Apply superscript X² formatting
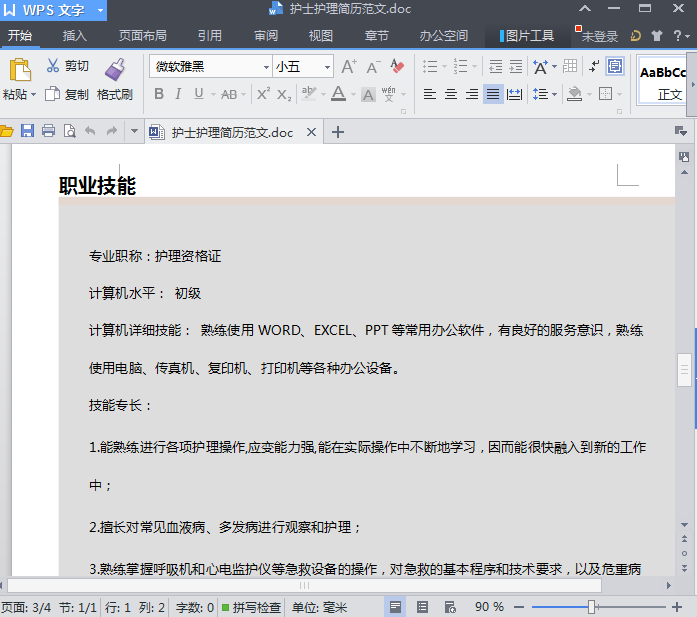The image size is (697, 617). 263,94
